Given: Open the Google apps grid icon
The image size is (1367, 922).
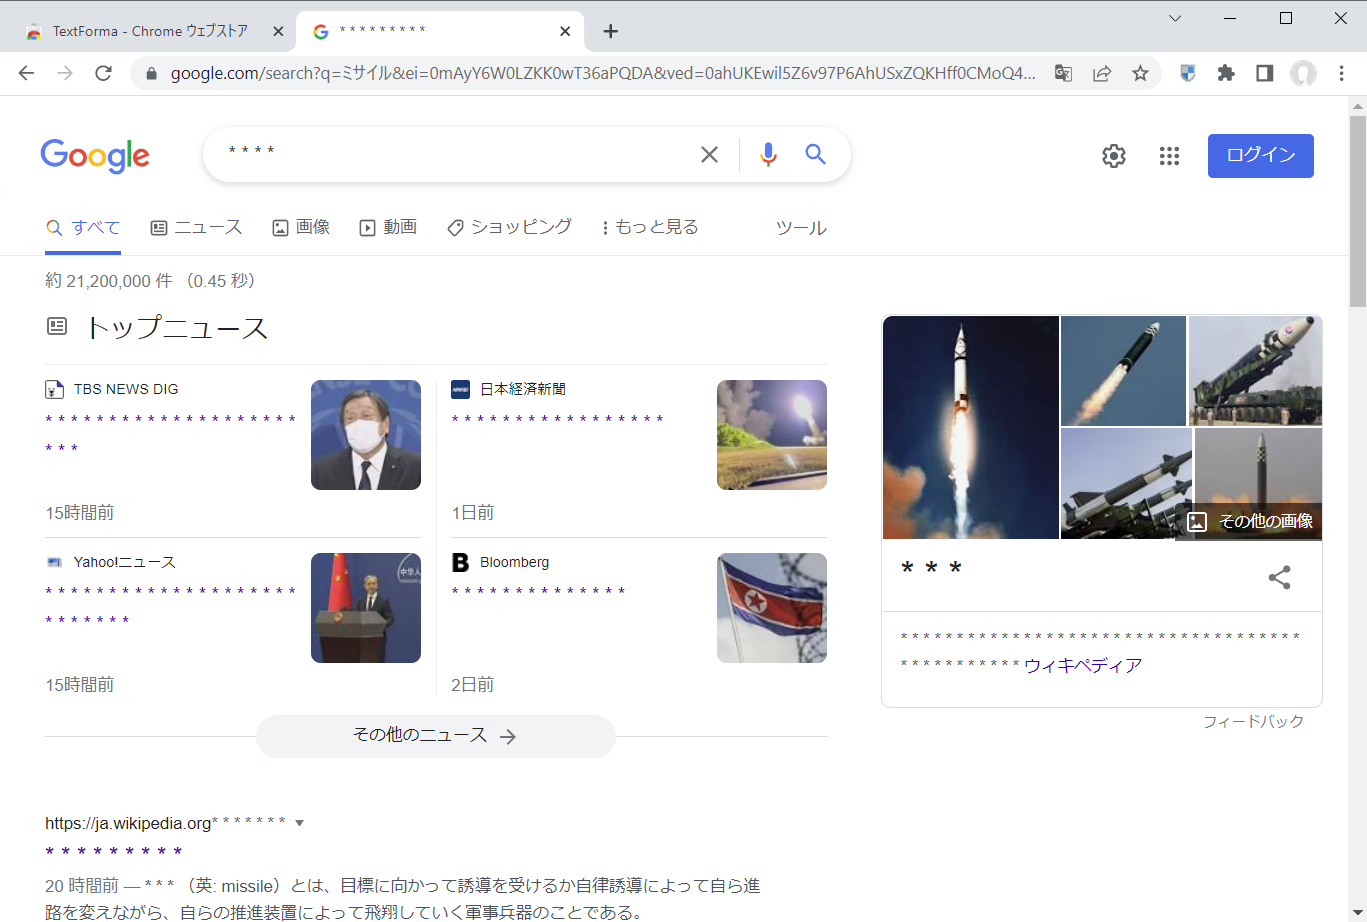Looking at the screenshot, I should point(1169,156).
